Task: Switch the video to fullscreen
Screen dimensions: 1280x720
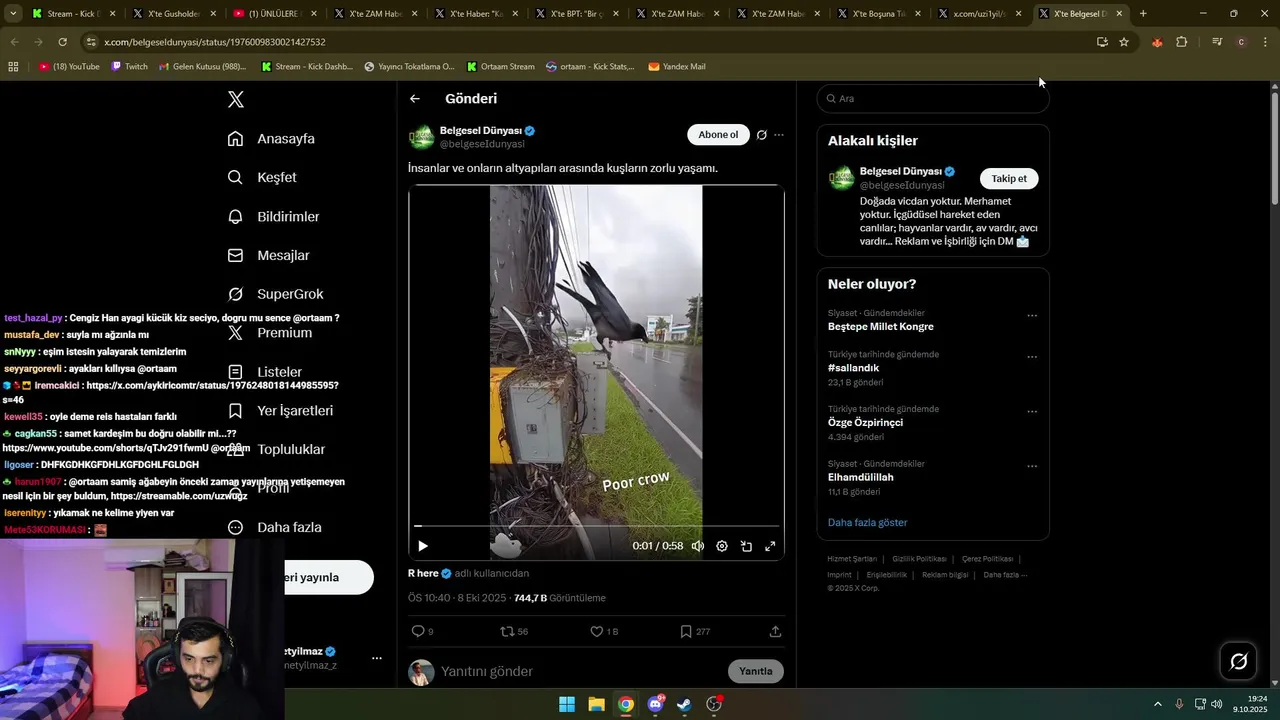Action: [x=770, y=546]
